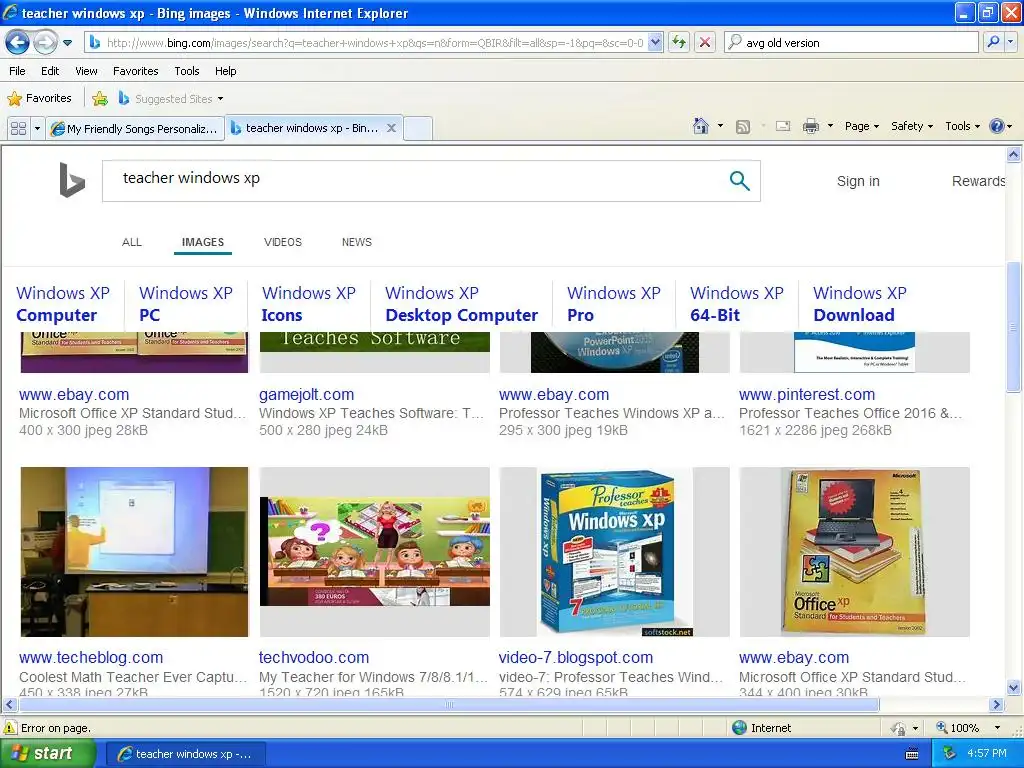Click the Read Mail icon
The image size is (1024, 768).
pos(783,126)
